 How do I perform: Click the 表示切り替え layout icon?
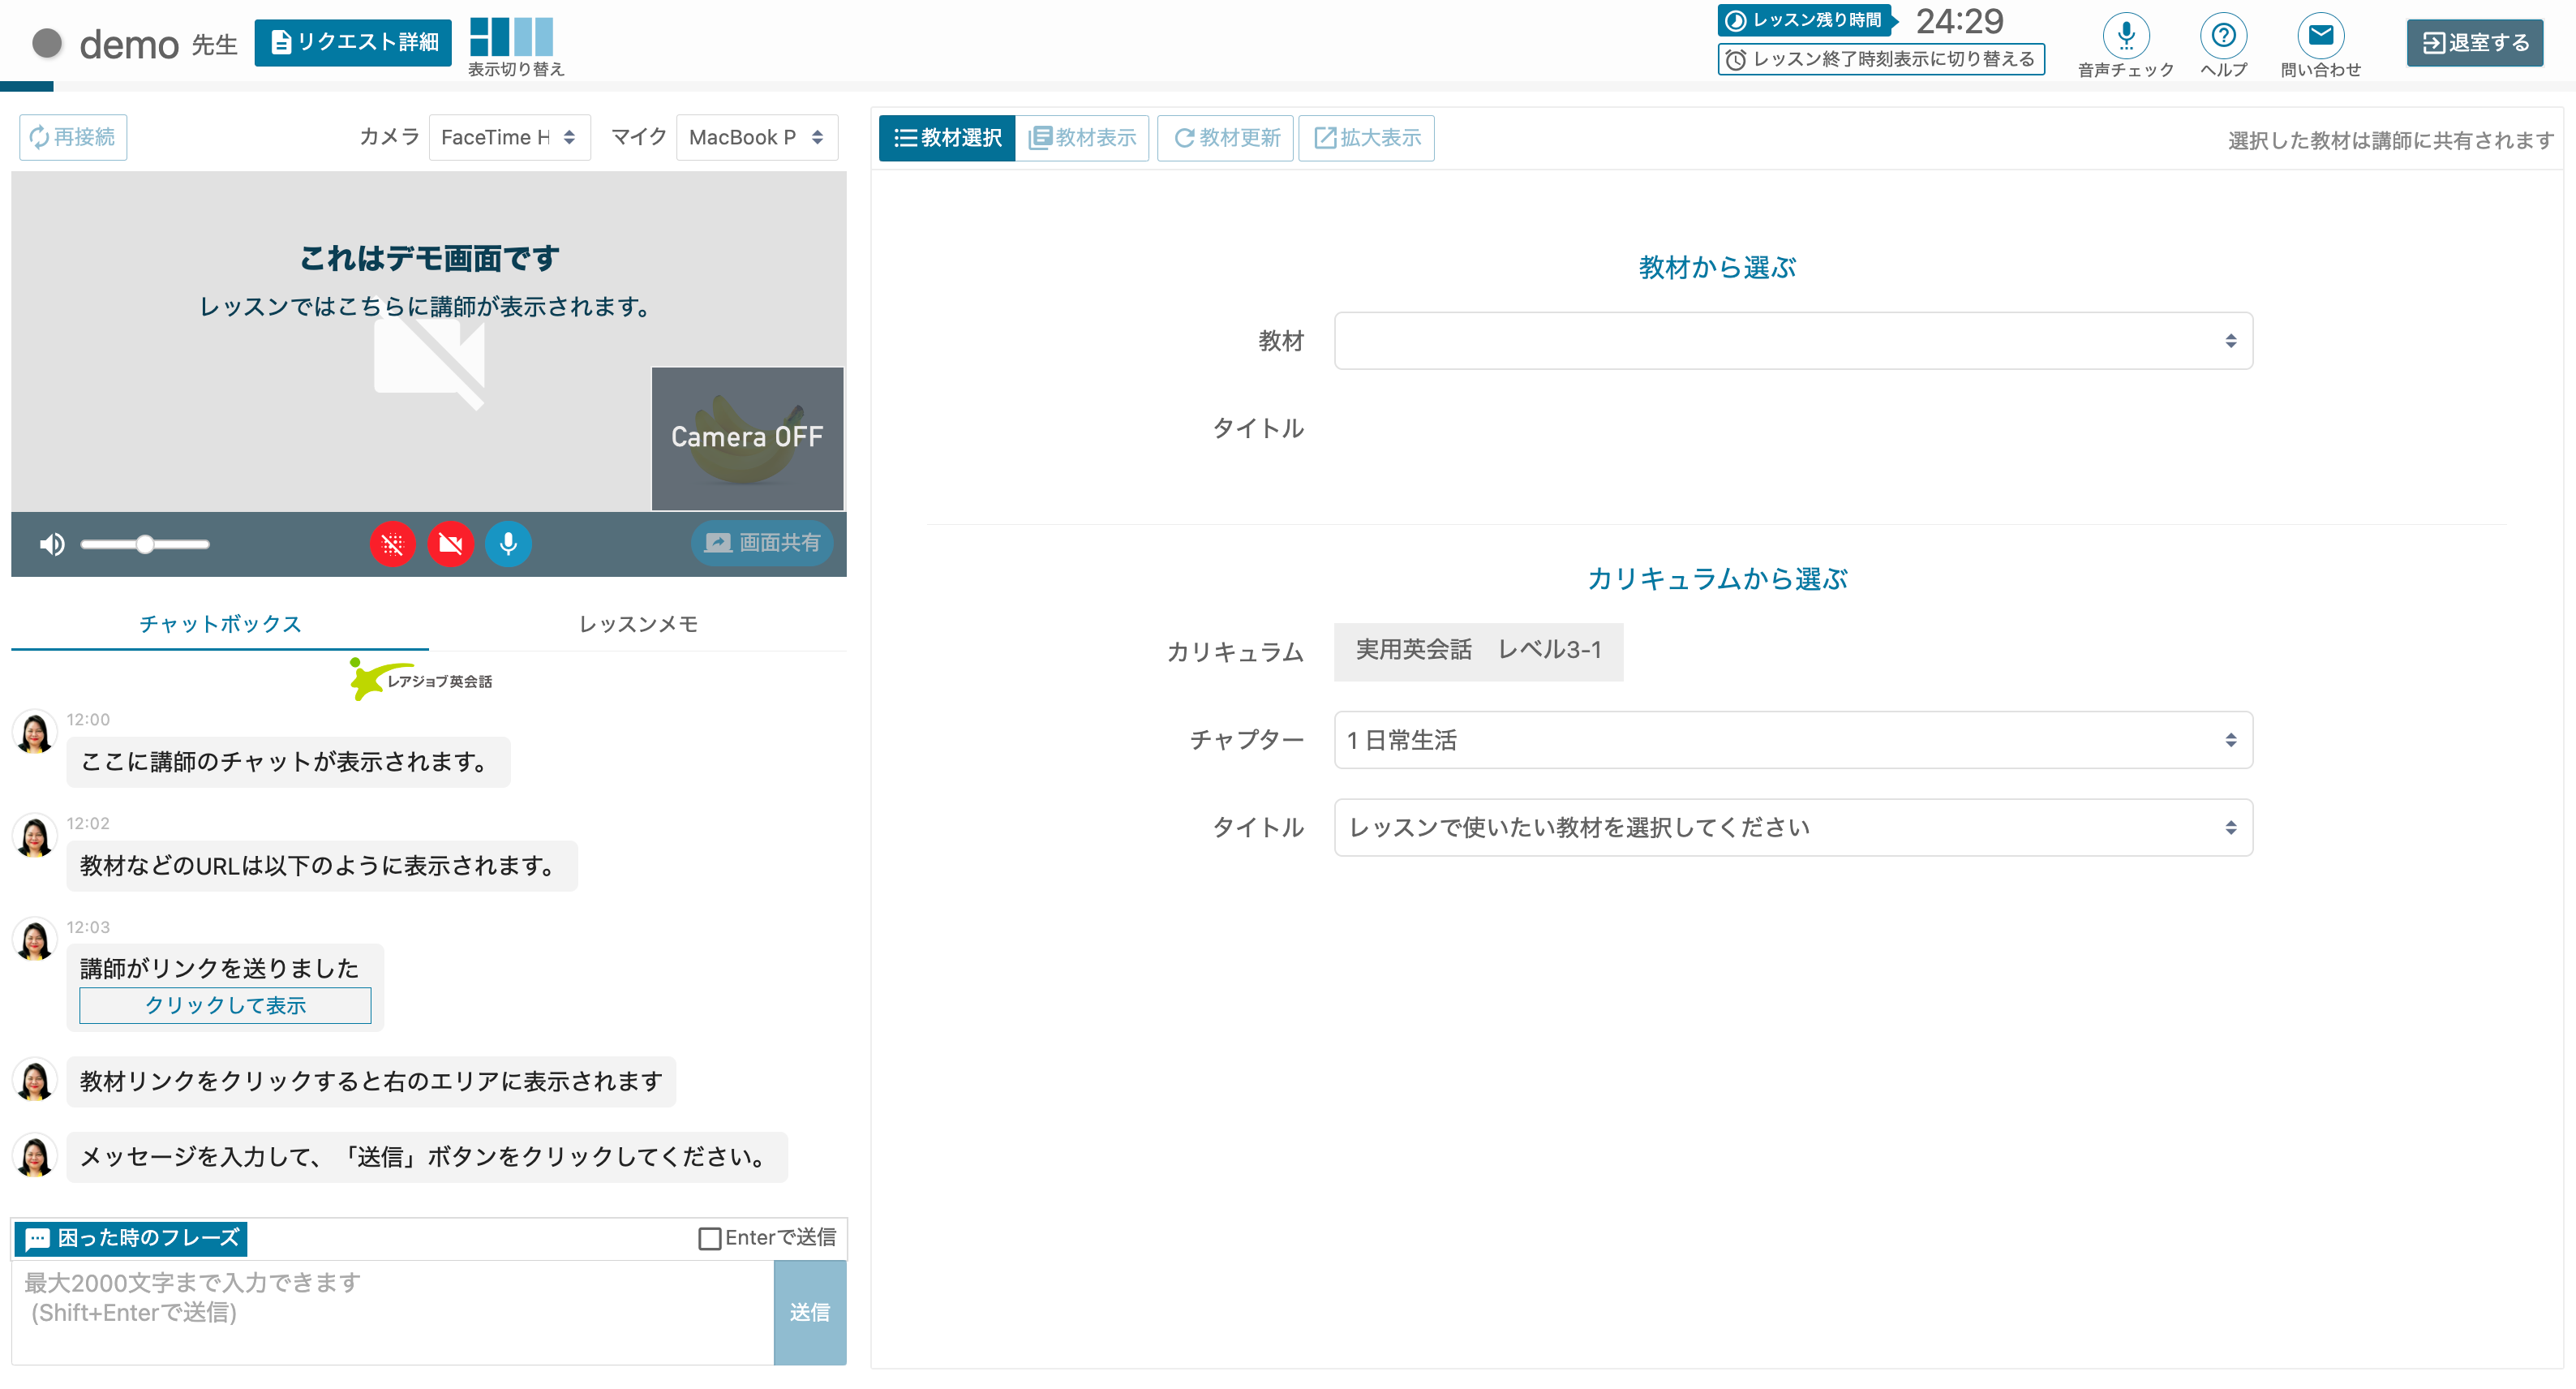click(x=511, y=37)
